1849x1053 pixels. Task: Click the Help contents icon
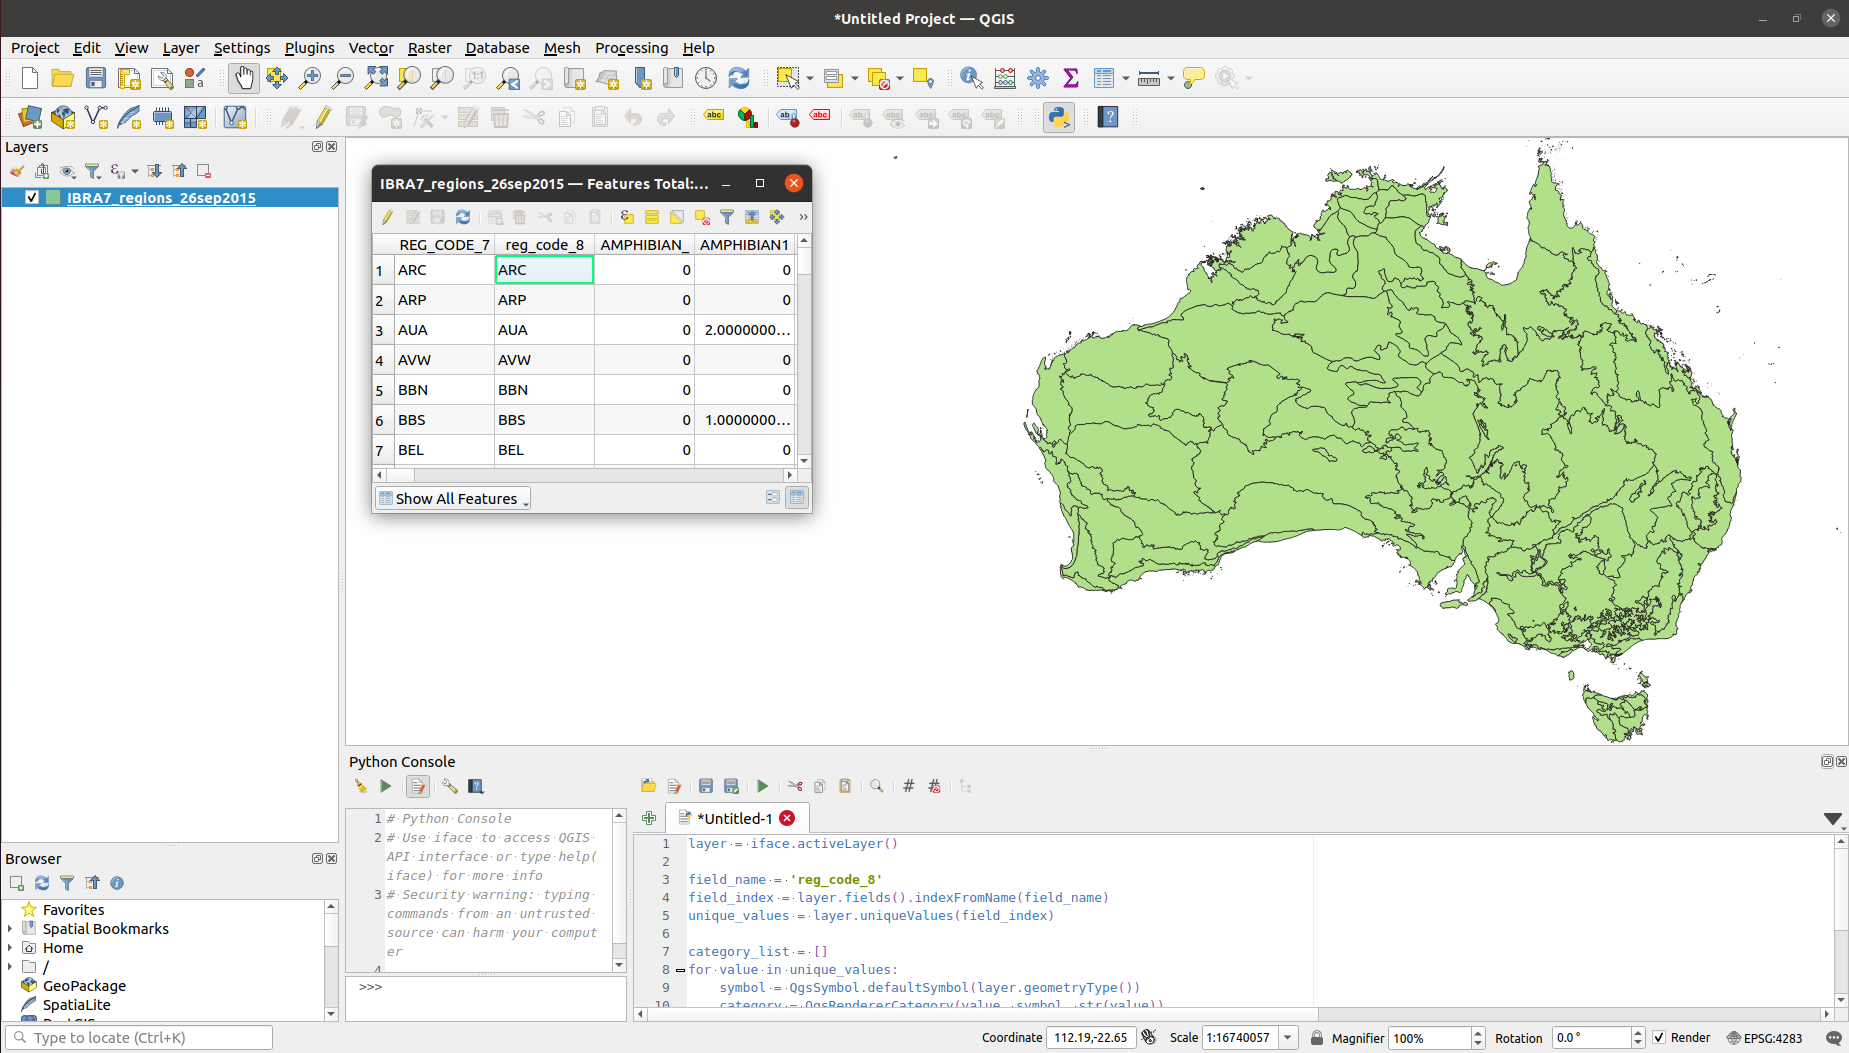(x=1108, y=117)
